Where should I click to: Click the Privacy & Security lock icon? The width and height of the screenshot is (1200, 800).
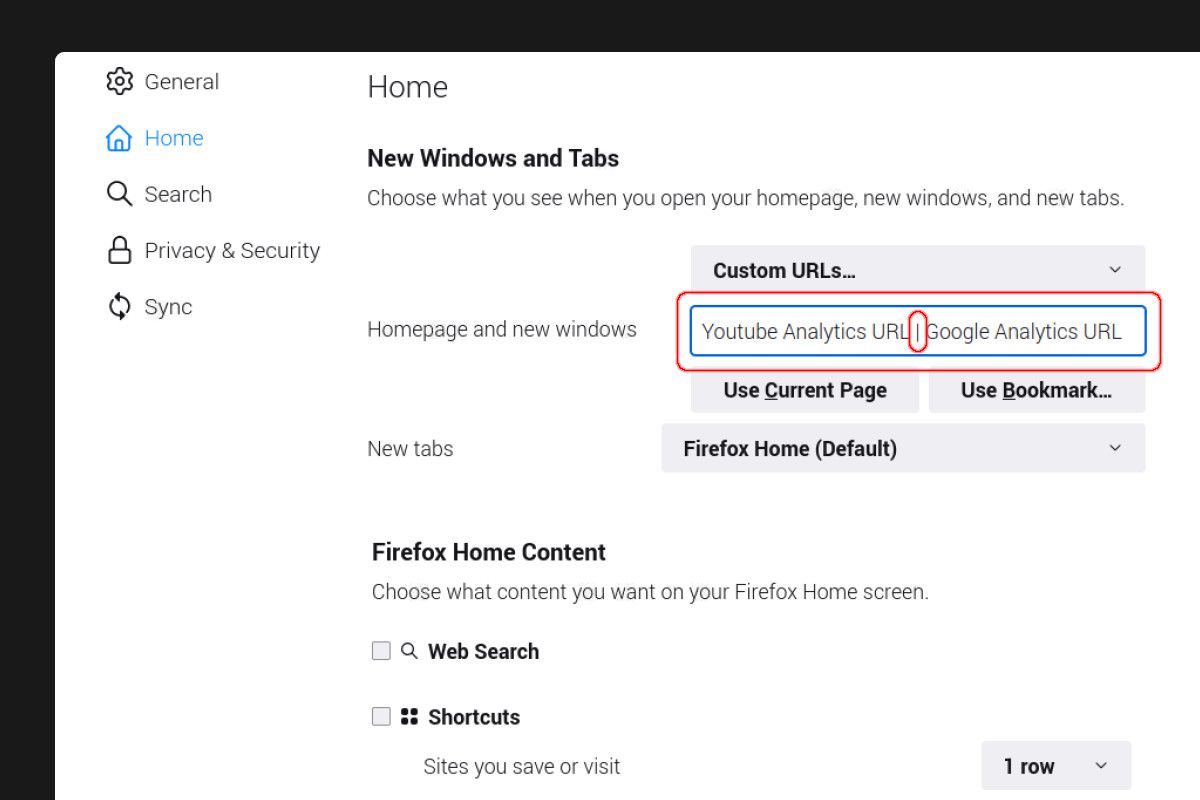(119, 250)
